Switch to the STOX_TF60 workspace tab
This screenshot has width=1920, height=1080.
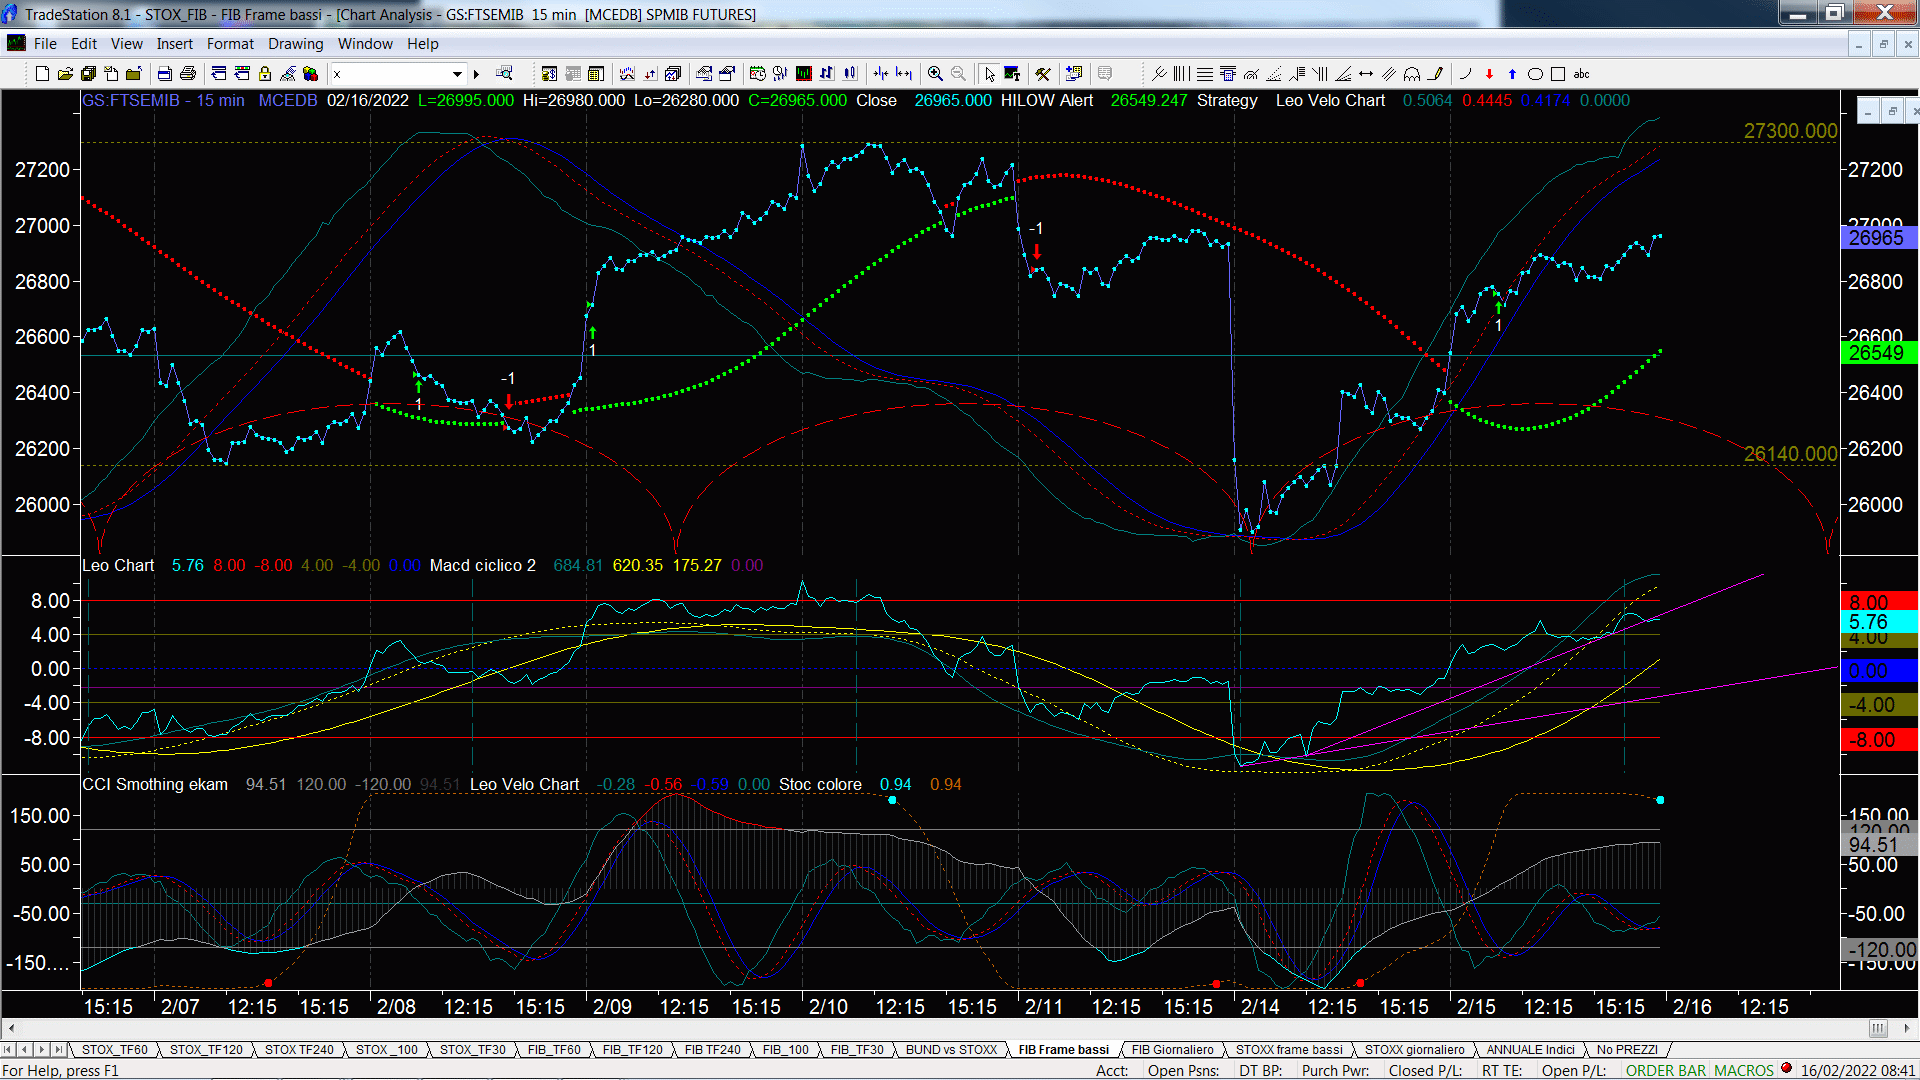114,1050
